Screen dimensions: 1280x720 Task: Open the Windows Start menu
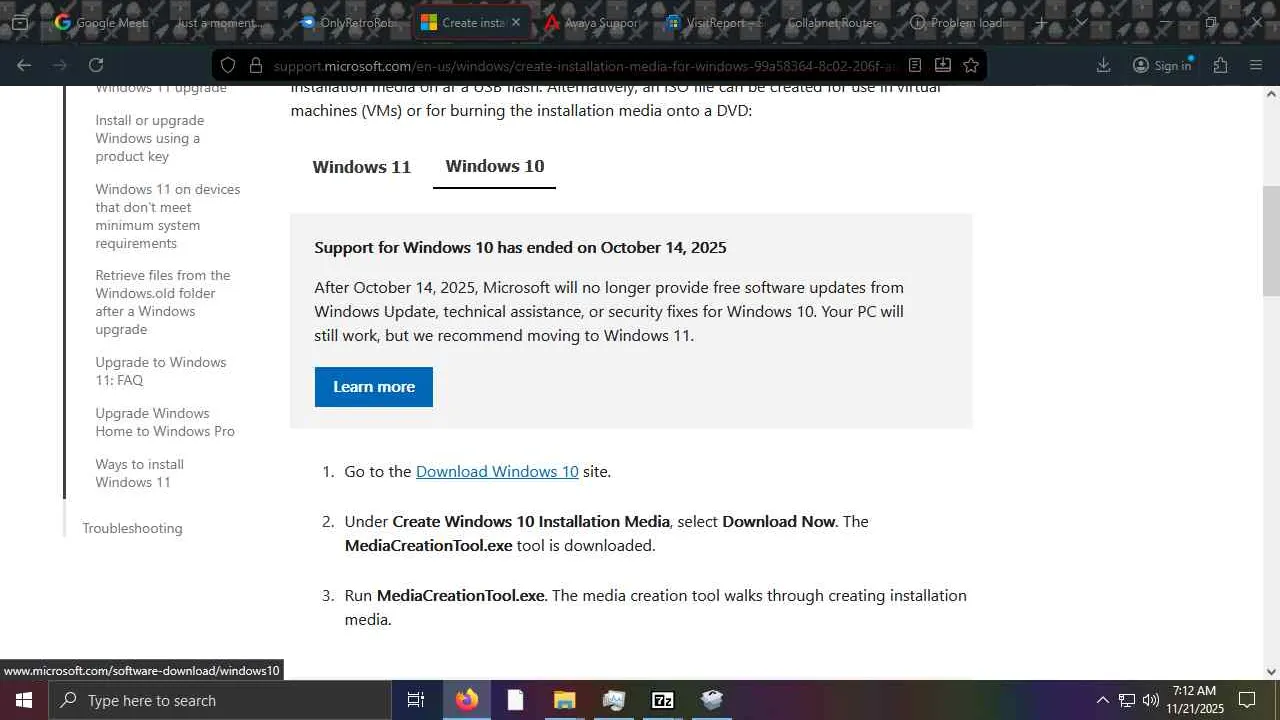coord(24,700)
